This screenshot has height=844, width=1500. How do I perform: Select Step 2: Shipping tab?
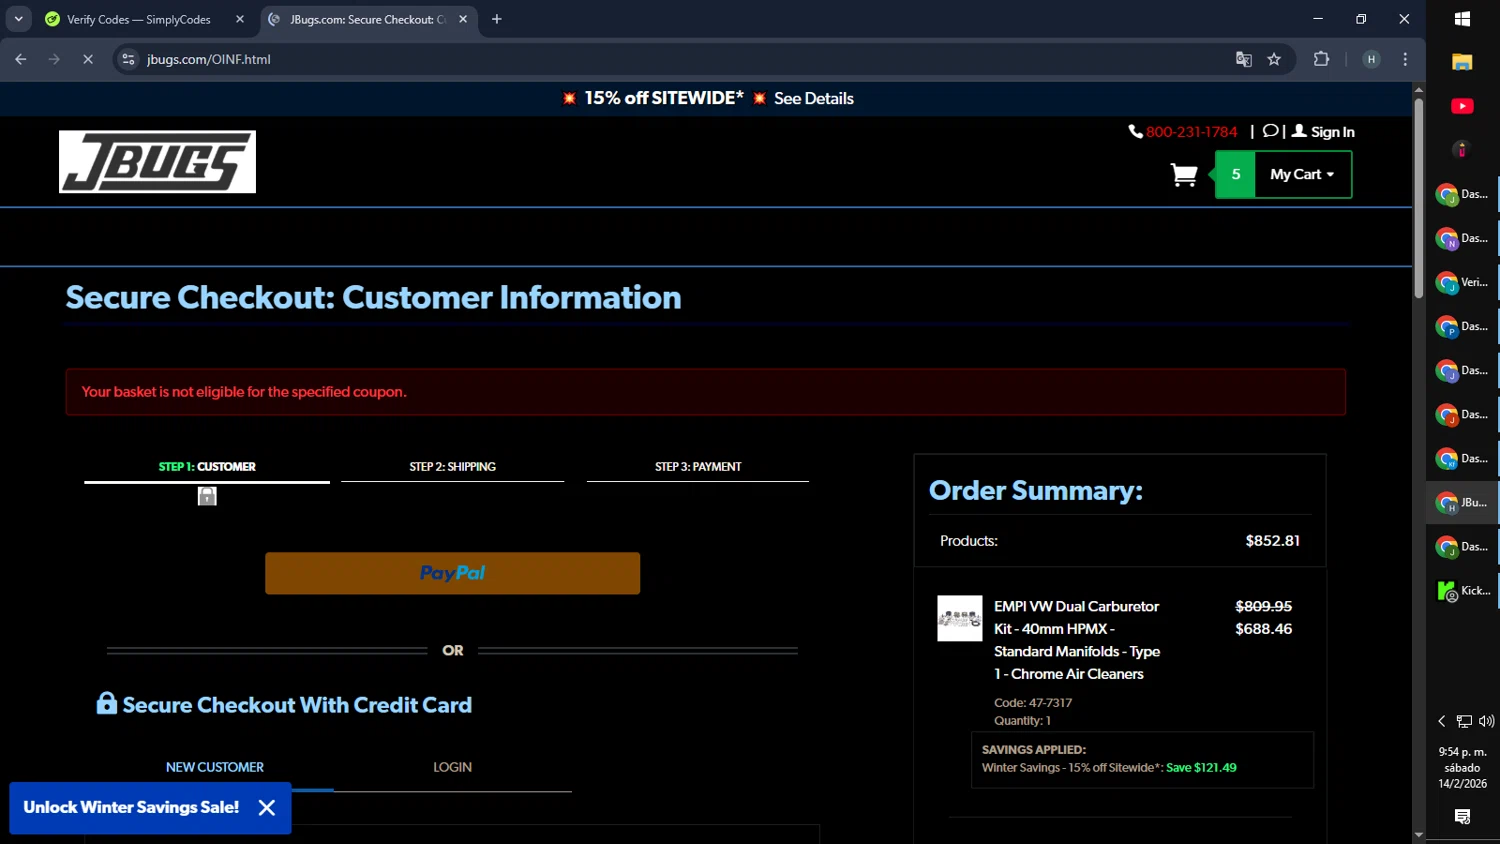click(452, 467)
